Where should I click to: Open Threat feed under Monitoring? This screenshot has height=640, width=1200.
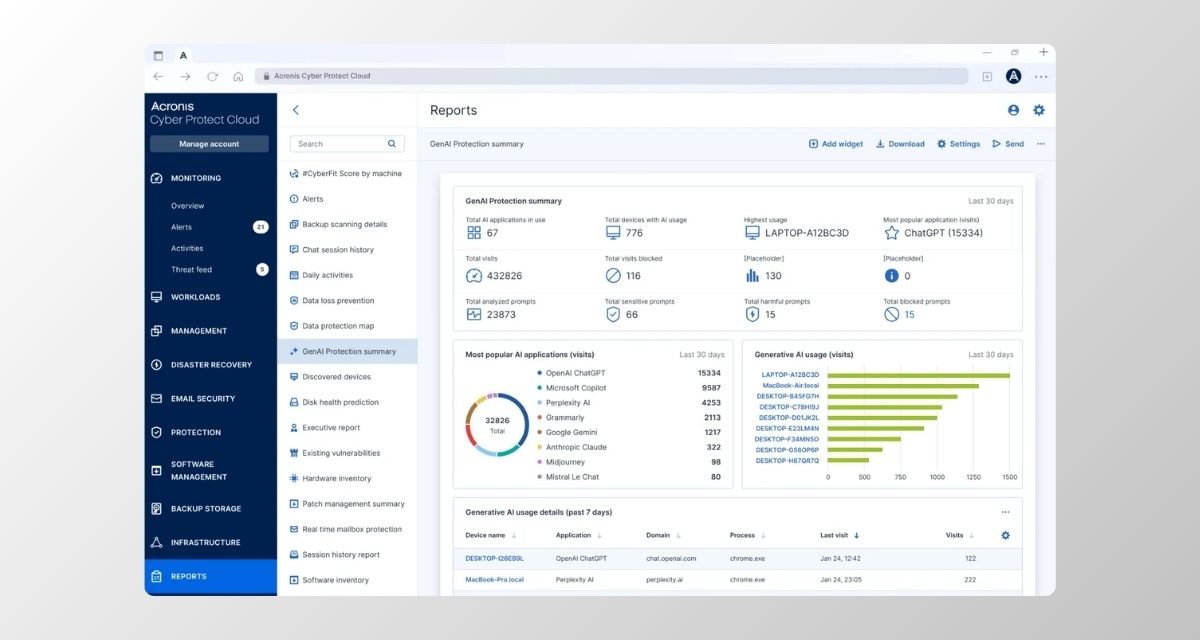(x=191, y=269)
